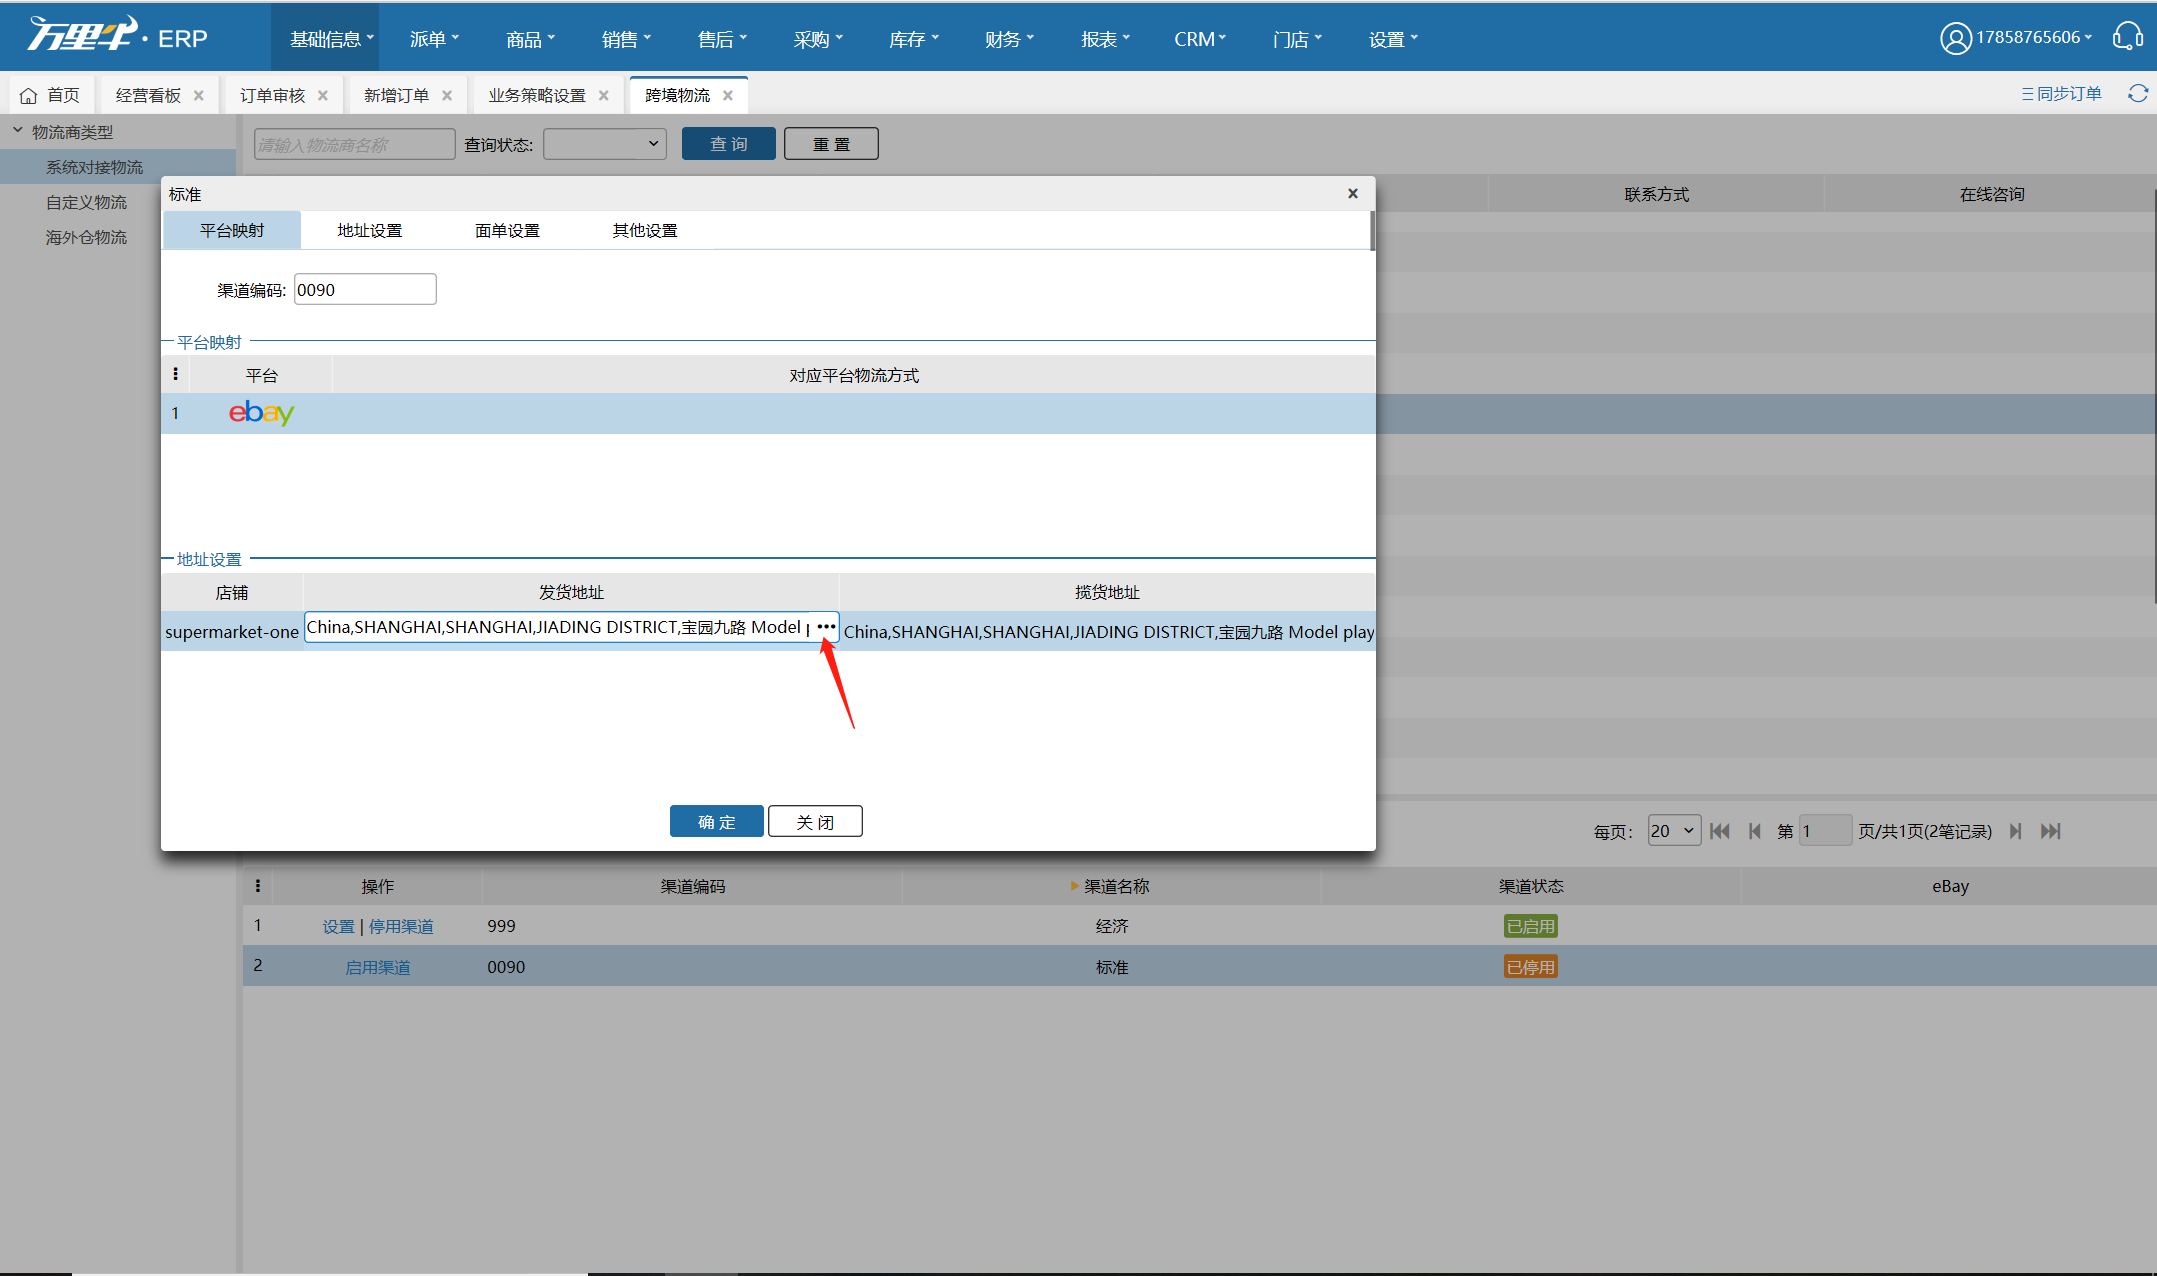Click the 万里牛 ERP logo
The height and width of the screenshot is (1276, 2157).
[x=117, y=36]
